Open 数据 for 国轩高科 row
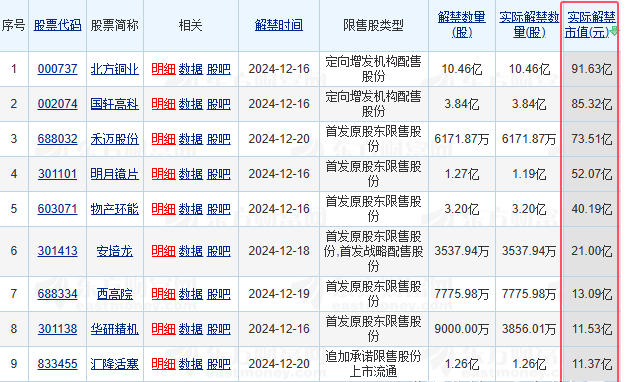 [191, 104]
